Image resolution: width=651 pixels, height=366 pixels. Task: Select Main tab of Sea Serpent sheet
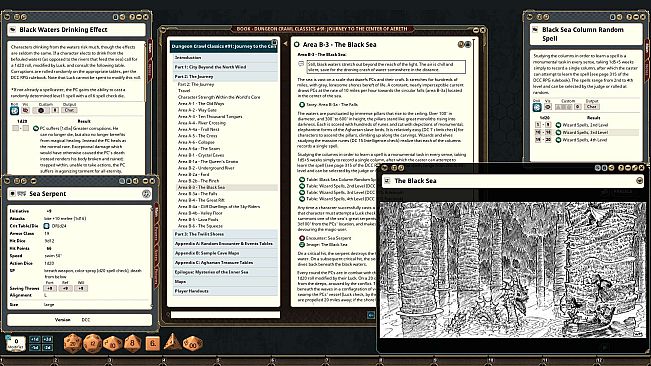pyautogui.click(x=157, y=212)
